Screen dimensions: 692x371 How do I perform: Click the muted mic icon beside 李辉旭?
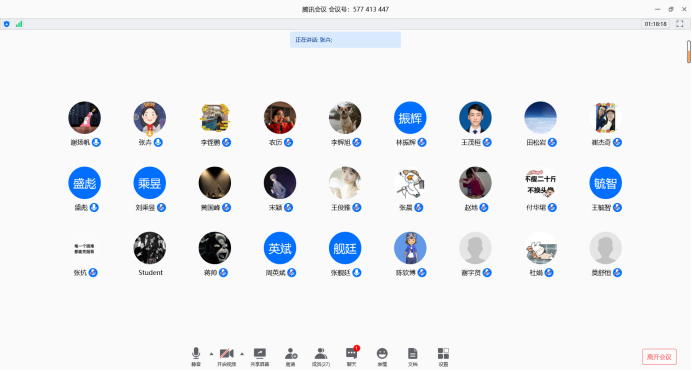point(357,142)
